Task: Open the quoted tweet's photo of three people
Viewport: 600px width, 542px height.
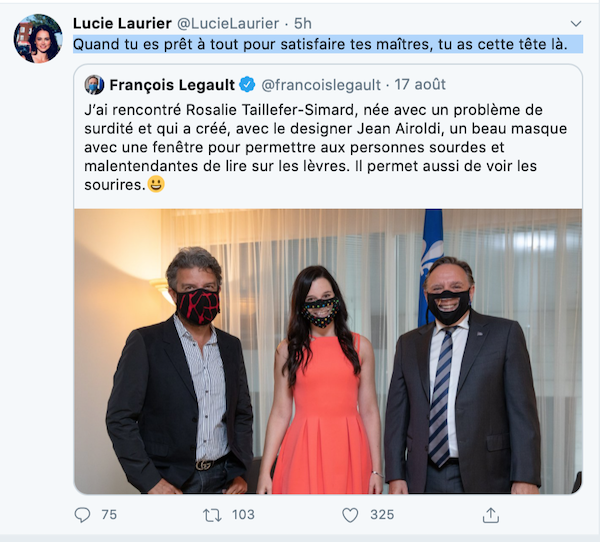Action: pyautogui.click(x=328, y=351)
